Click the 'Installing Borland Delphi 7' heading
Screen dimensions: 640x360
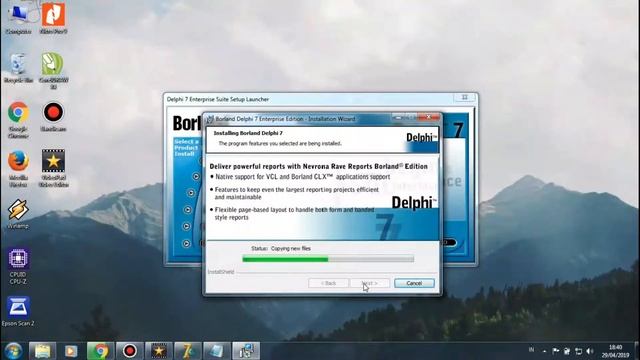pyautogui.click(x=248, y=133)
